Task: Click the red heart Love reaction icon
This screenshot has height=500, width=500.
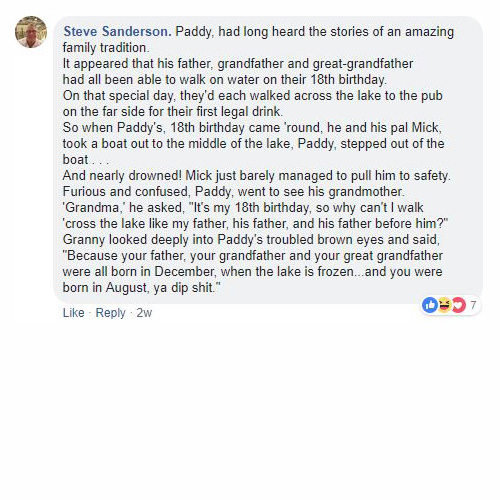Action: (459, 305)
